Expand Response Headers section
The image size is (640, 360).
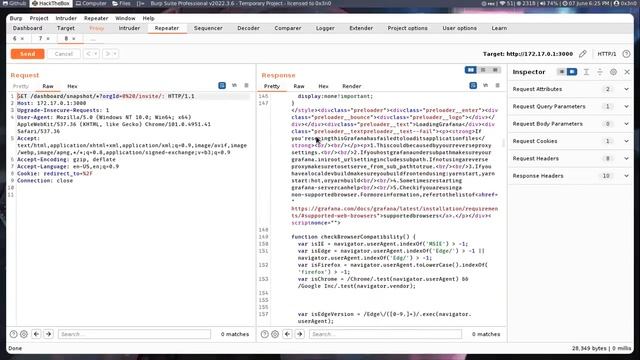(x=570, y=176)
